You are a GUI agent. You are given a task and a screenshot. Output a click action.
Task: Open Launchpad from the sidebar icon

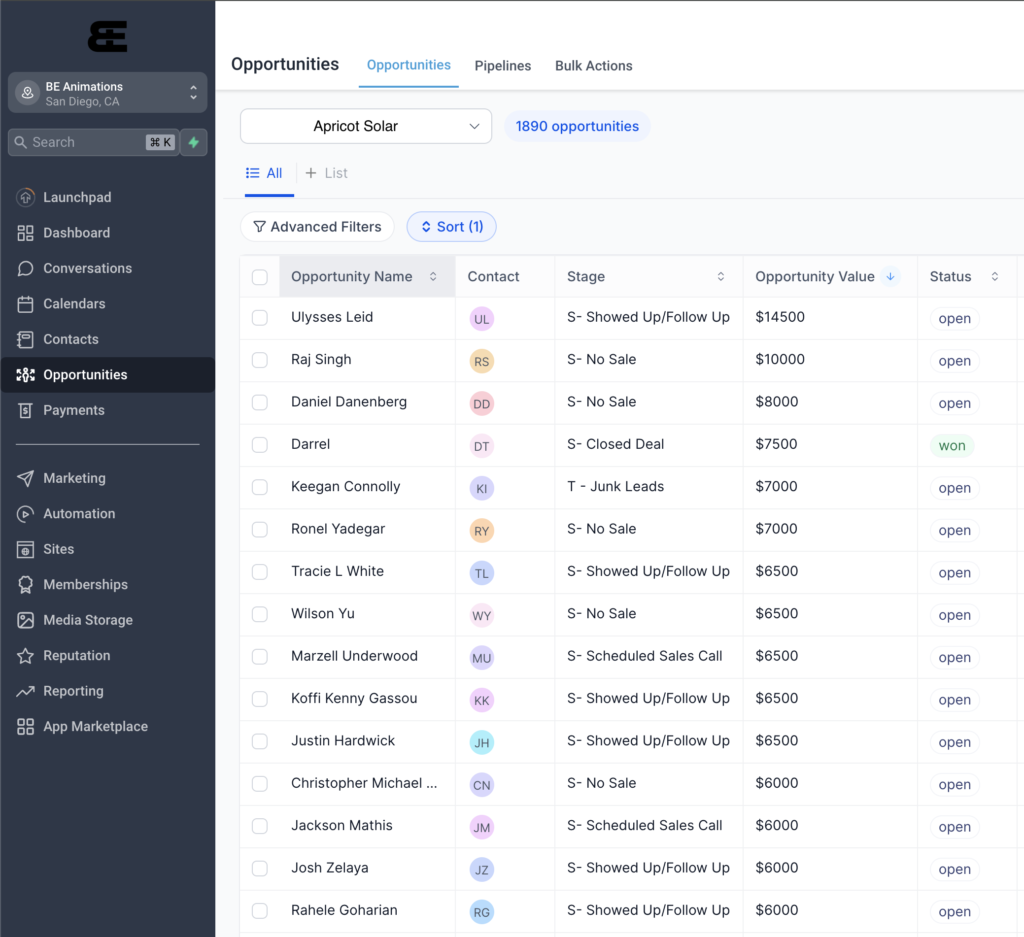click(x=25, y=198)
